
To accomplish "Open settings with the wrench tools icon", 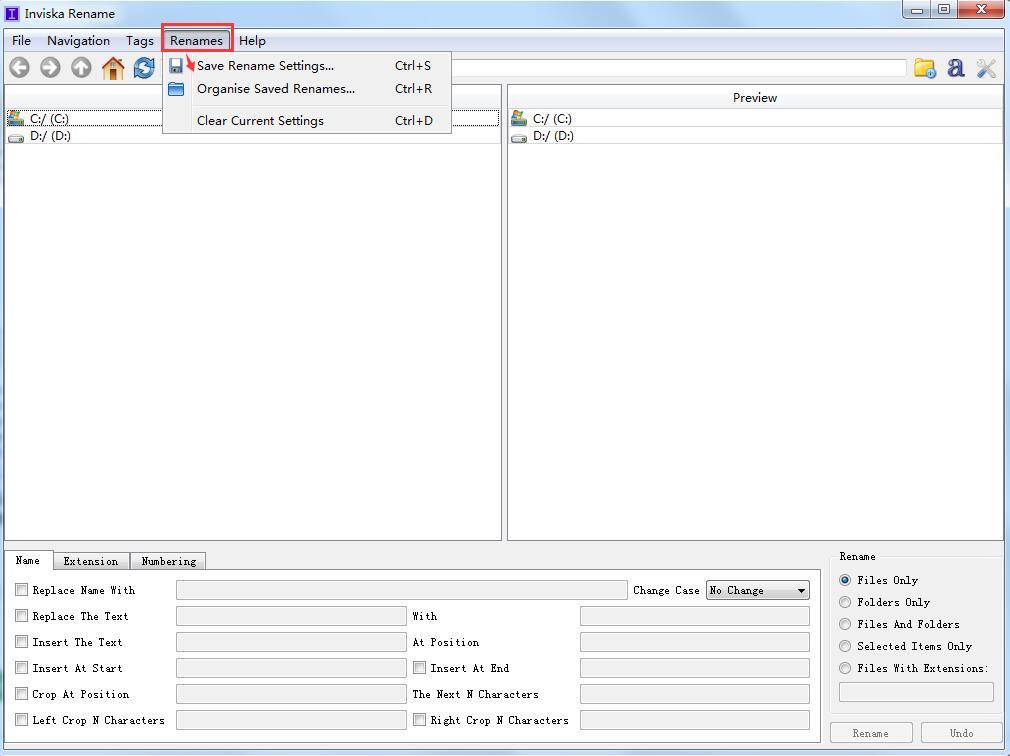I will 986,68.
